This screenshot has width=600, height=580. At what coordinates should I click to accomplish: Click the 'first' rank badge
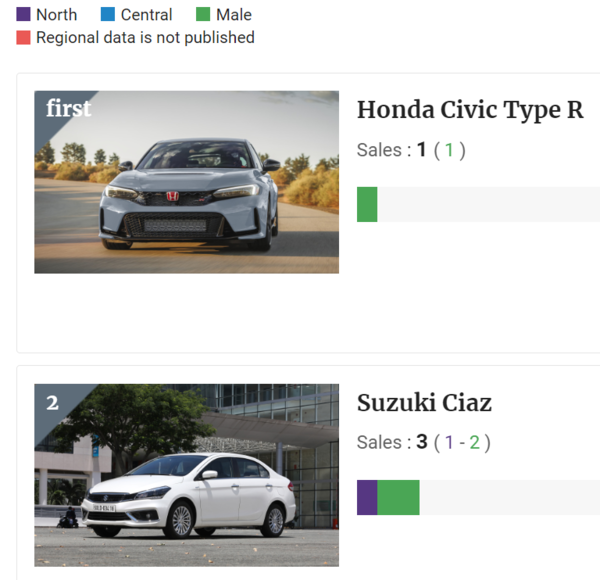[68, 108]
